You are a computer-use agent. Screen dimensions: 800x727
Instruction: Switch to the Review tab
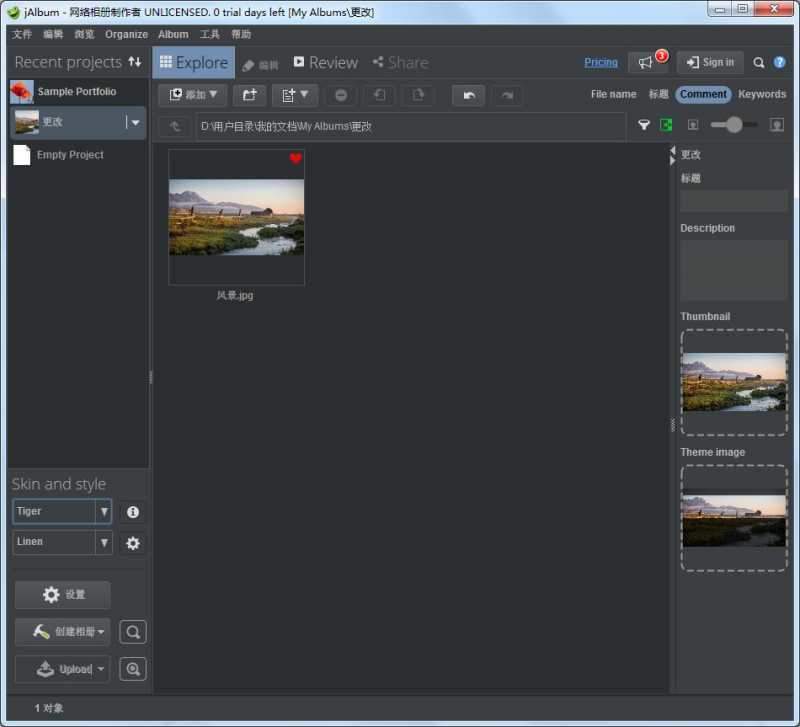tap(325, 62)
